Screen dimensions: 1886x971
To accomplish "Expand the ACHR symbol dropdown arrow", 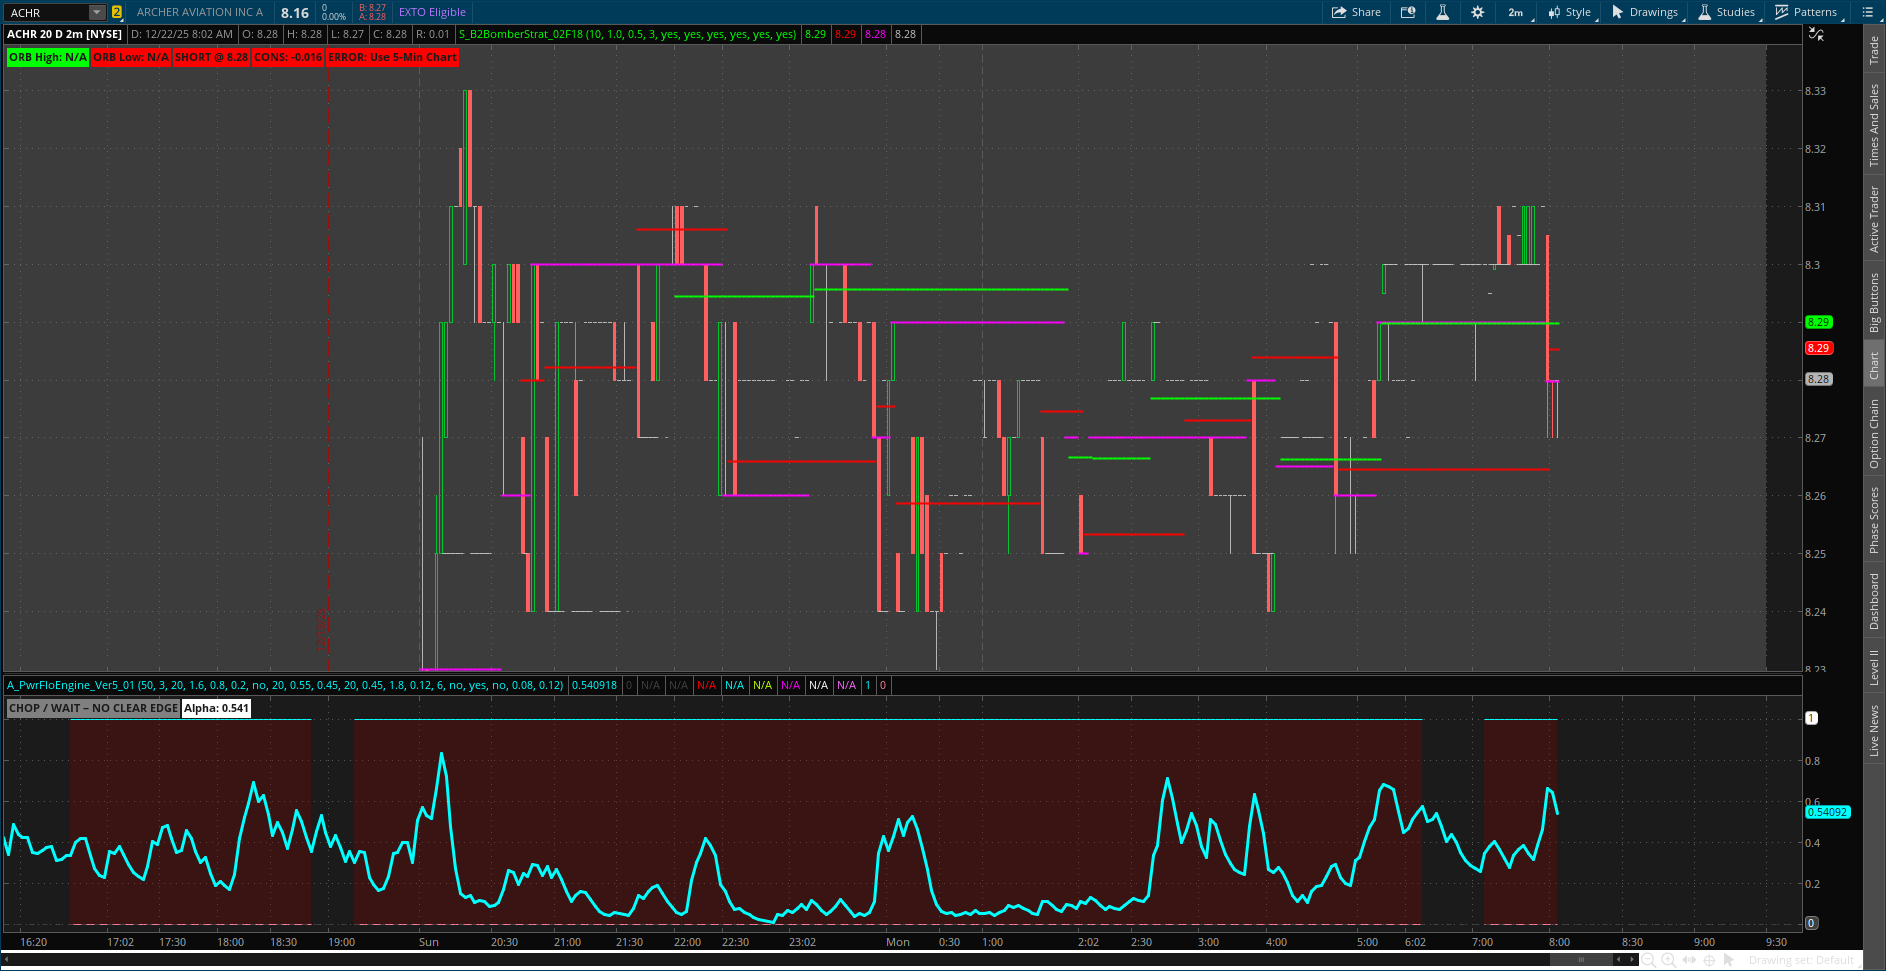I will pyautogui.click(x=97, y=12).
